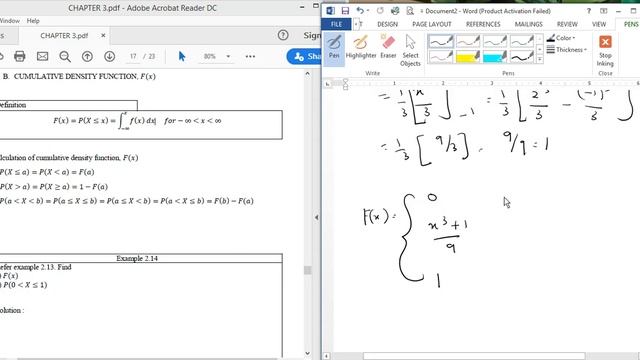Click the print preview icon in Word toolbar

coord(410,11)
